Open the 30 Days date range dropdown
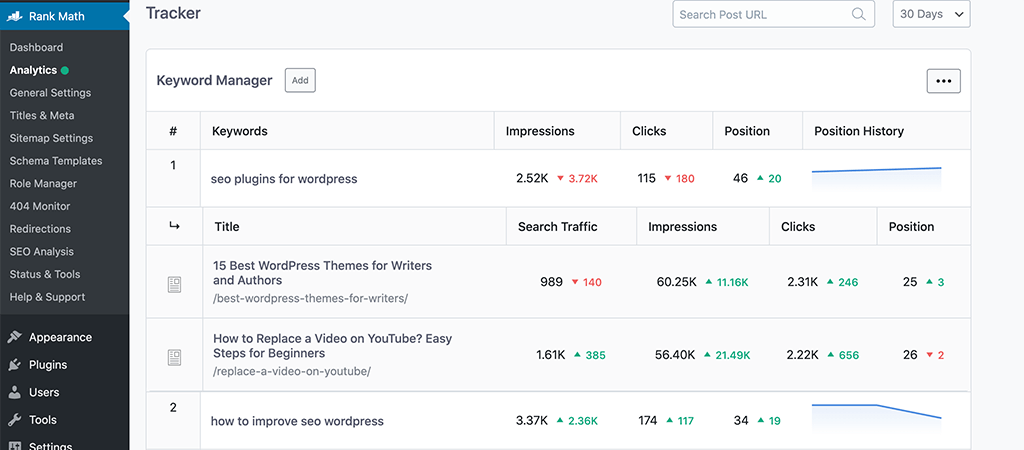Image resolution: width=1024 pixels, height=450 pixels. (x=931, y=14)
